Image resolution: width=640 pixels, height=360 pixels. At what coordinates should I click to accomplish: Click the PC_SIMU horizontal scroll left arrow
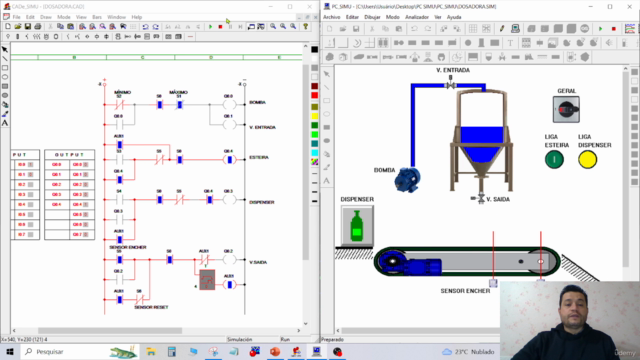point(338,331)
